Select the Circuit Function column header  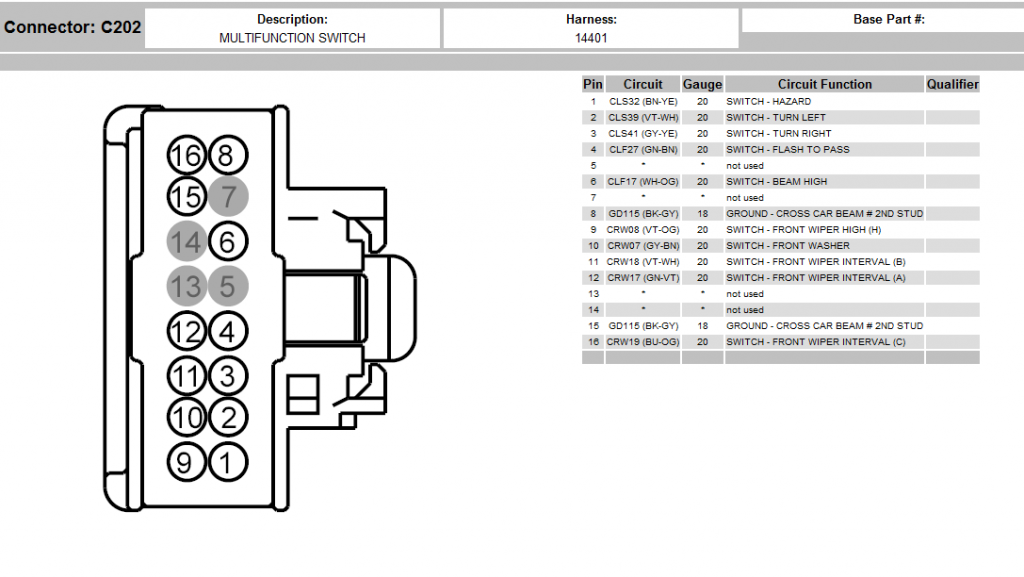pyautogui.click(x=825, y=85)
